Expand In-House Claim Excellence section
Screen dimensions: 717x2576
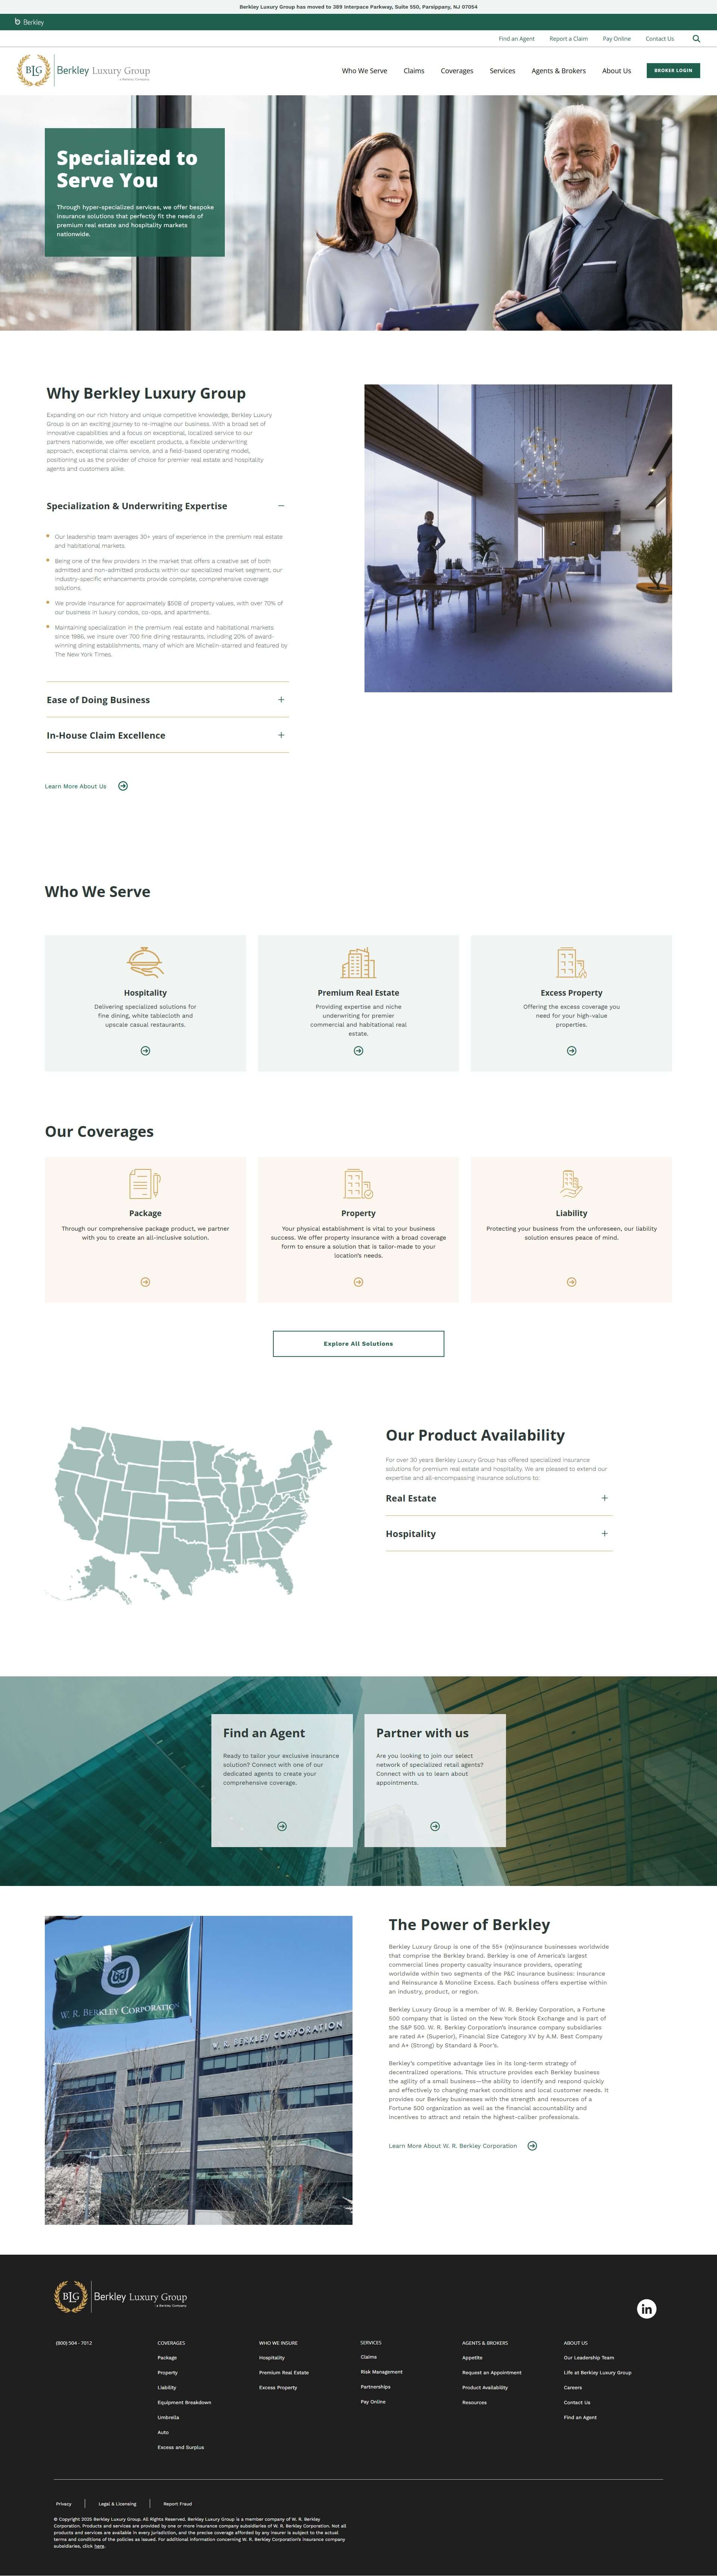pyautogui.click(x=281, y=735)
